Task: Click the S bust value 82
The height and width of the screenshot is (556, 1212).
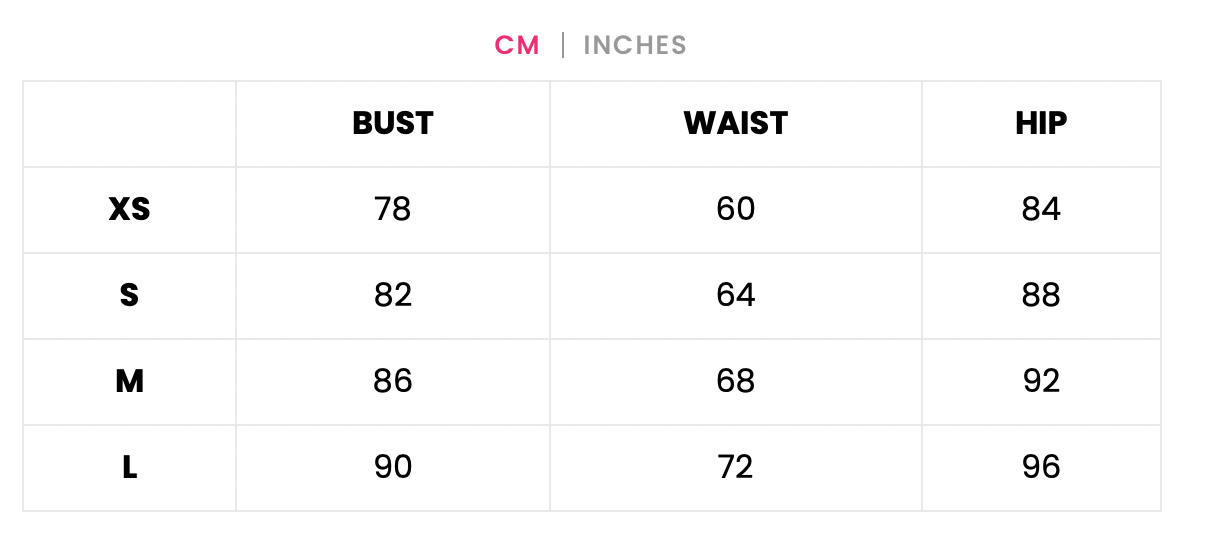Action: click(x=393, y=295)
